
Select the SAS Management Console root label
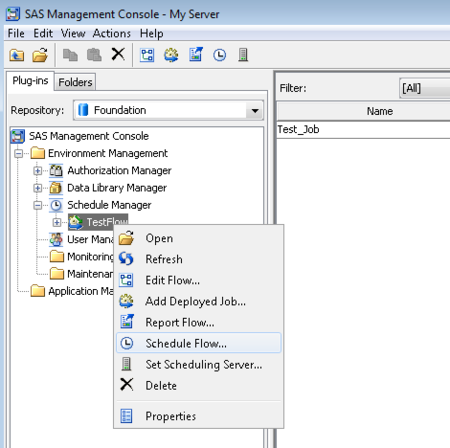pyautogui.click(x=89, y=136)
